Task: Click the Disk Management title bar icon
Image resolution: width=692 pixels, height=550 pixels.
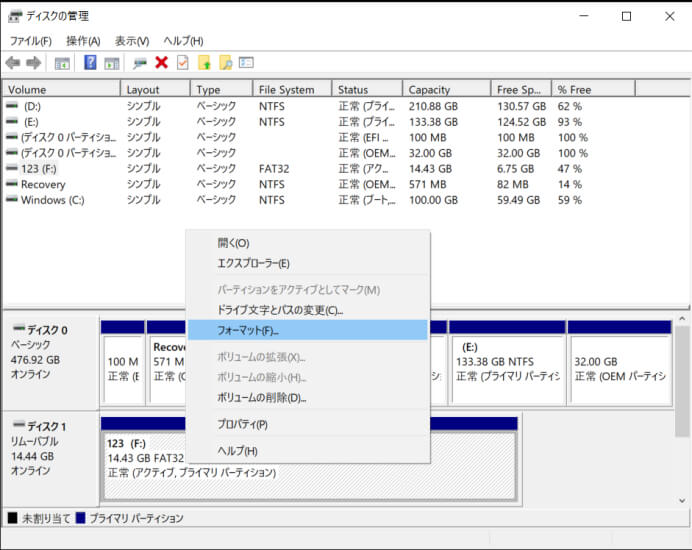Action: 15,17
